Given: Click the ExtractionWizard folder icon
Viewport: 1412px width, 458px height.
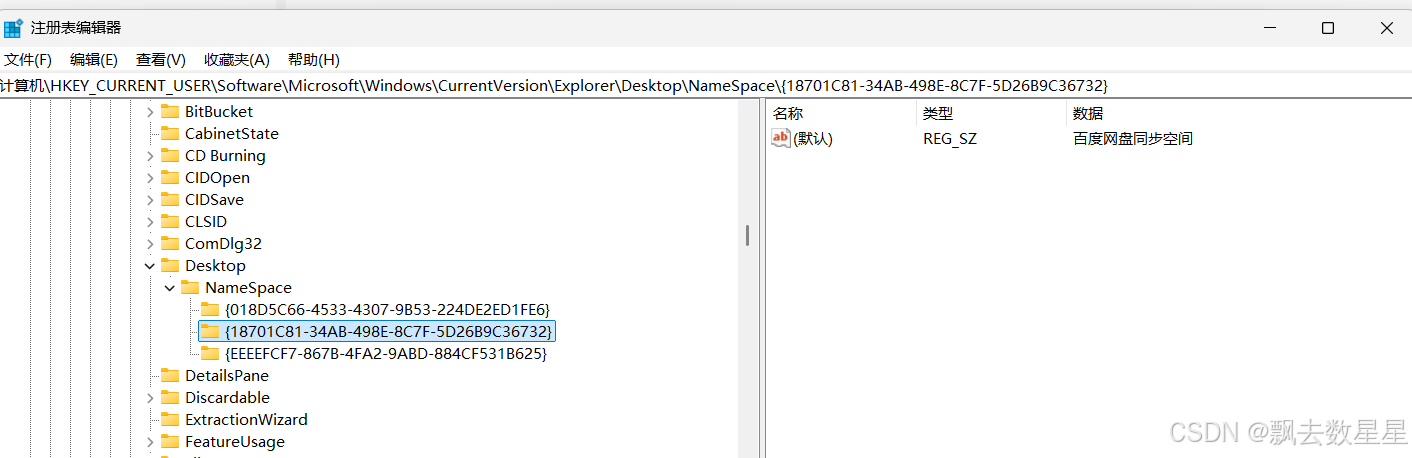Looking at the screenshot, I should 170,420.
